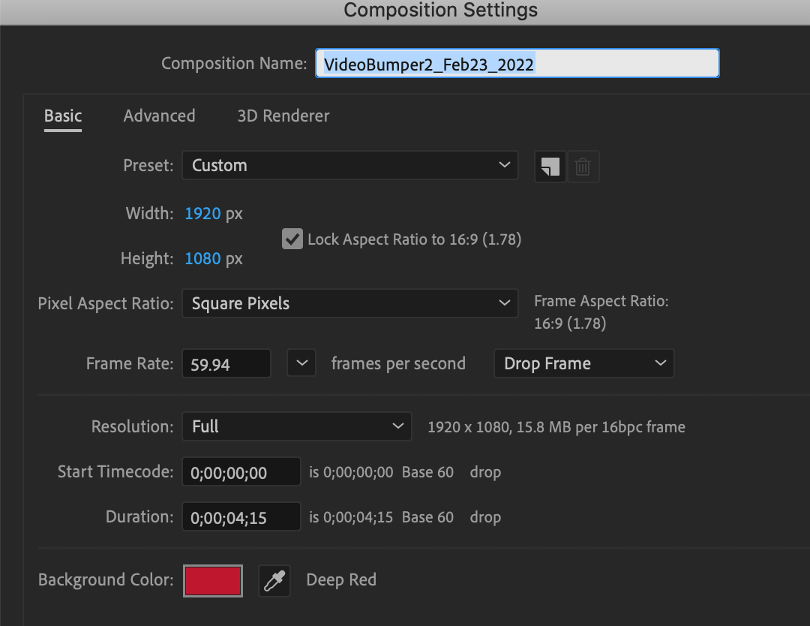Open the frame rate preset arrow
The height and width of the screenshot is (626, 810).
[301, 363]
